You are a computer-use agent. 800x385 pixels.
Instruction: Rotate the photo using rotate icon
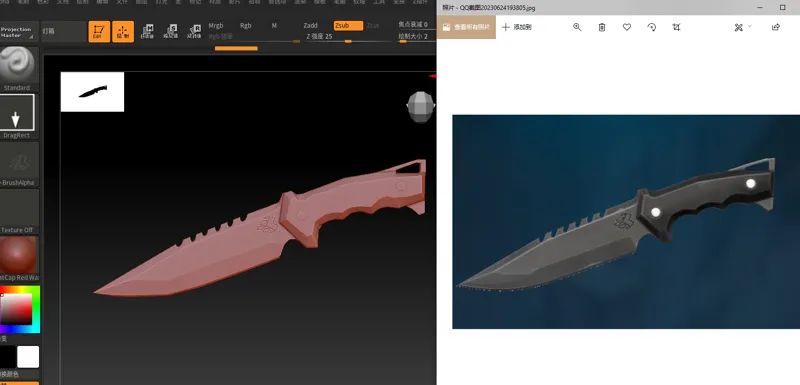coord(652,27)
